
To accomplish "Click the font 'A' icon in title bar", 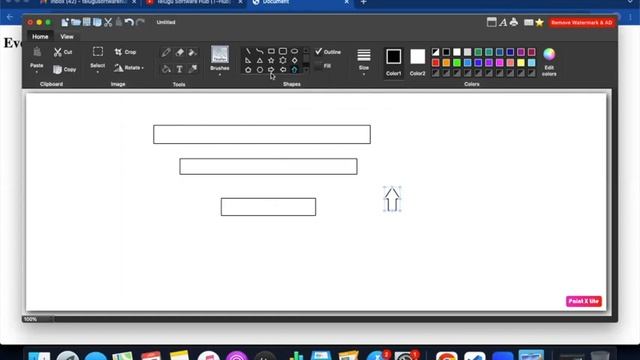I will 503,22.
